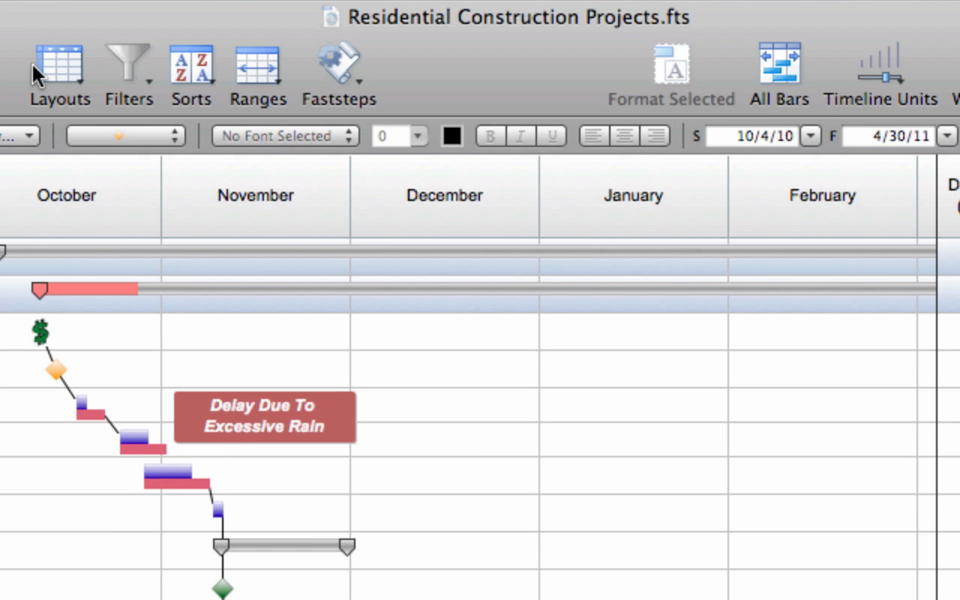Open the start date dropdown arrow
This screenshot has width=960, height=600.
coord(811,136)
